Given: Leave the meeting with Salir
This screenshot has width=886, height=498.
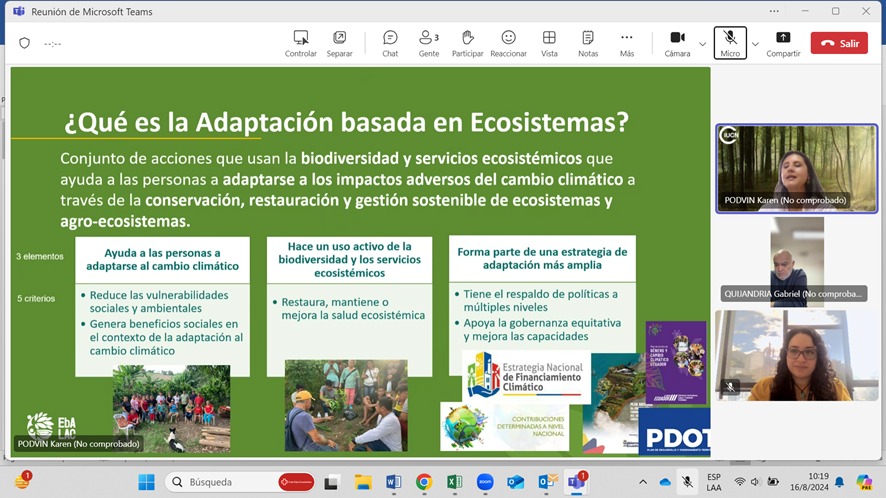Looking at the screenshot, I should click(839, 43).
